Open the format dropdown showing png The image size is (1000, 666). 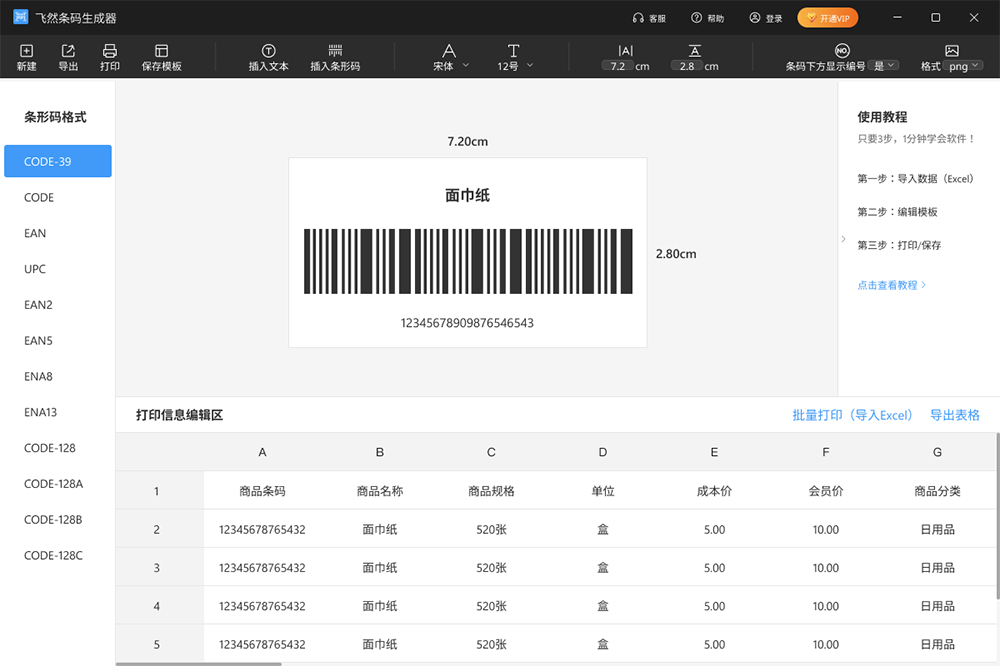click(x=963, y=66)
